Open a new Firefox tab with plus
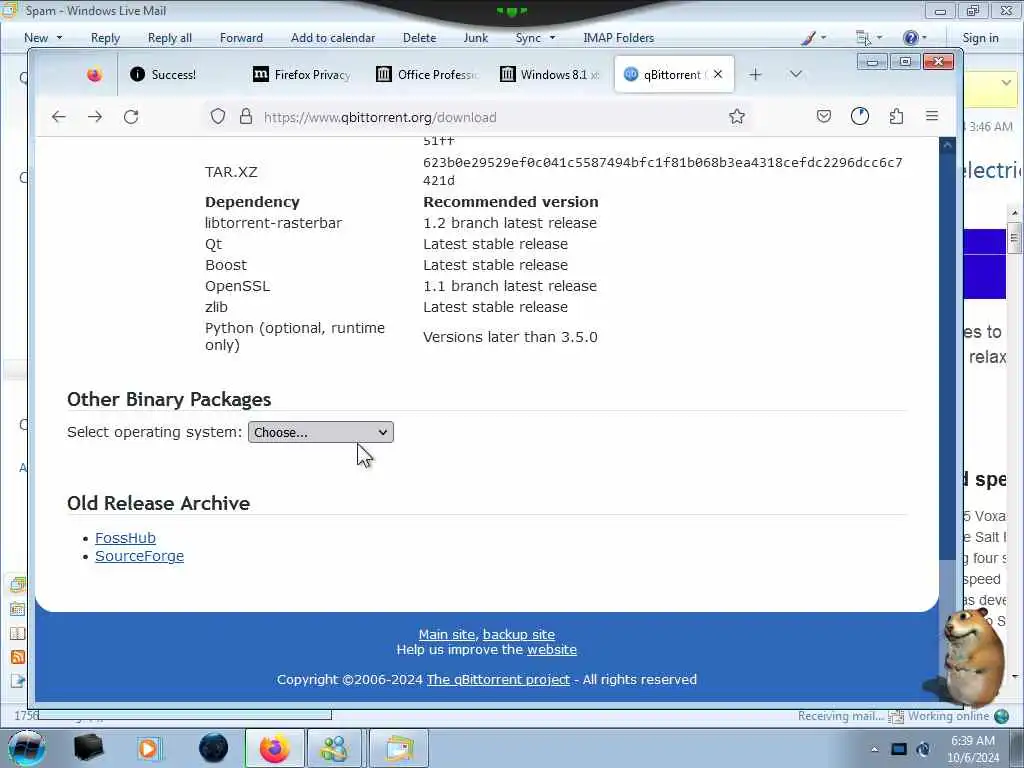Screen dimensions: 1024x768 tap(755, 74)
